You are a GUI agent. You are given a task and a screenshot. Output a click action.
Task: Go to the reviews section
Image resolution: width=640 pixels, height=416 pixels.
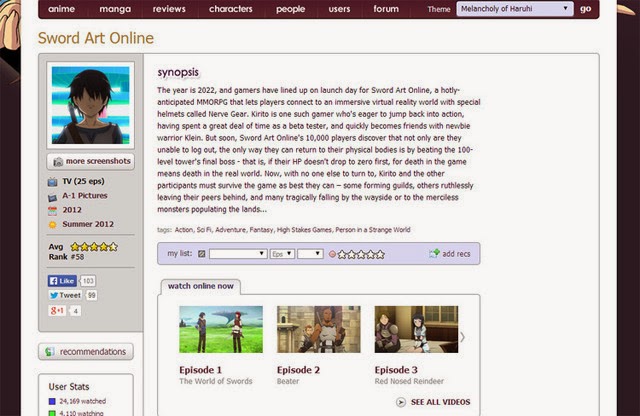[169, 9]
